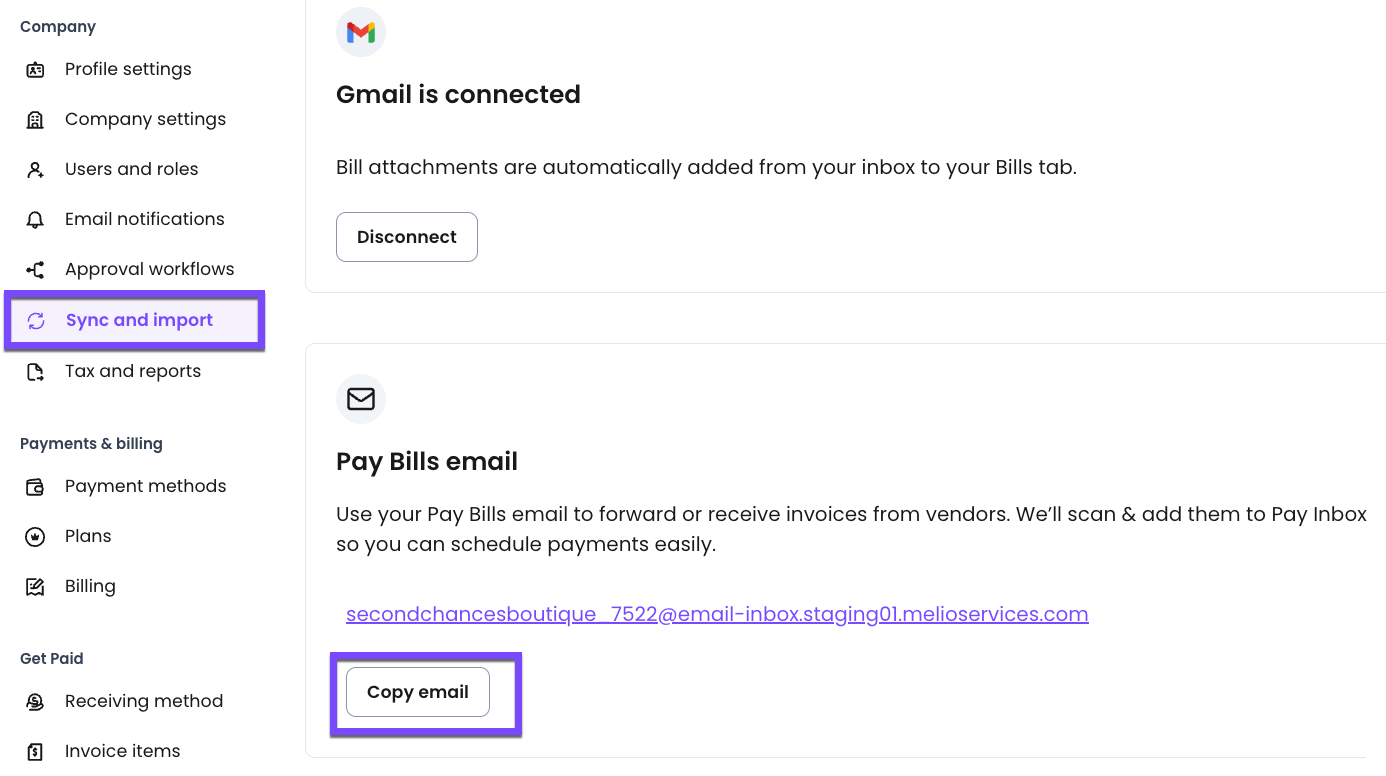Click the Company settings building icon
This screenshot has width=1386, height=776.
pos(35,120)
